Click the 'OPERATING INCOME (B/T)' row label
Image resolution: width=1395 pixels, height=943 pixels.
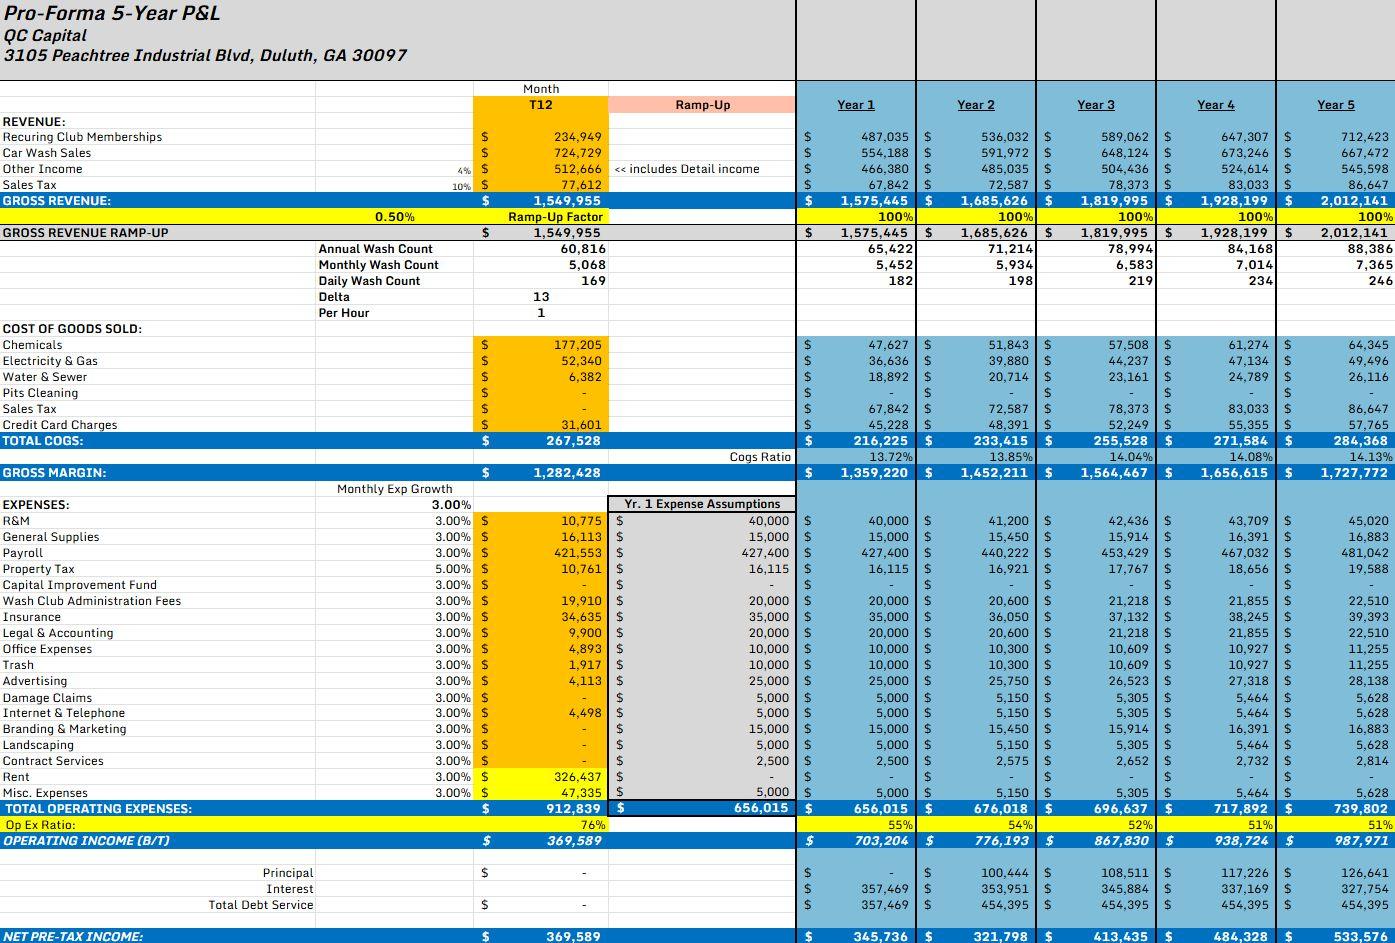[87, 841]
